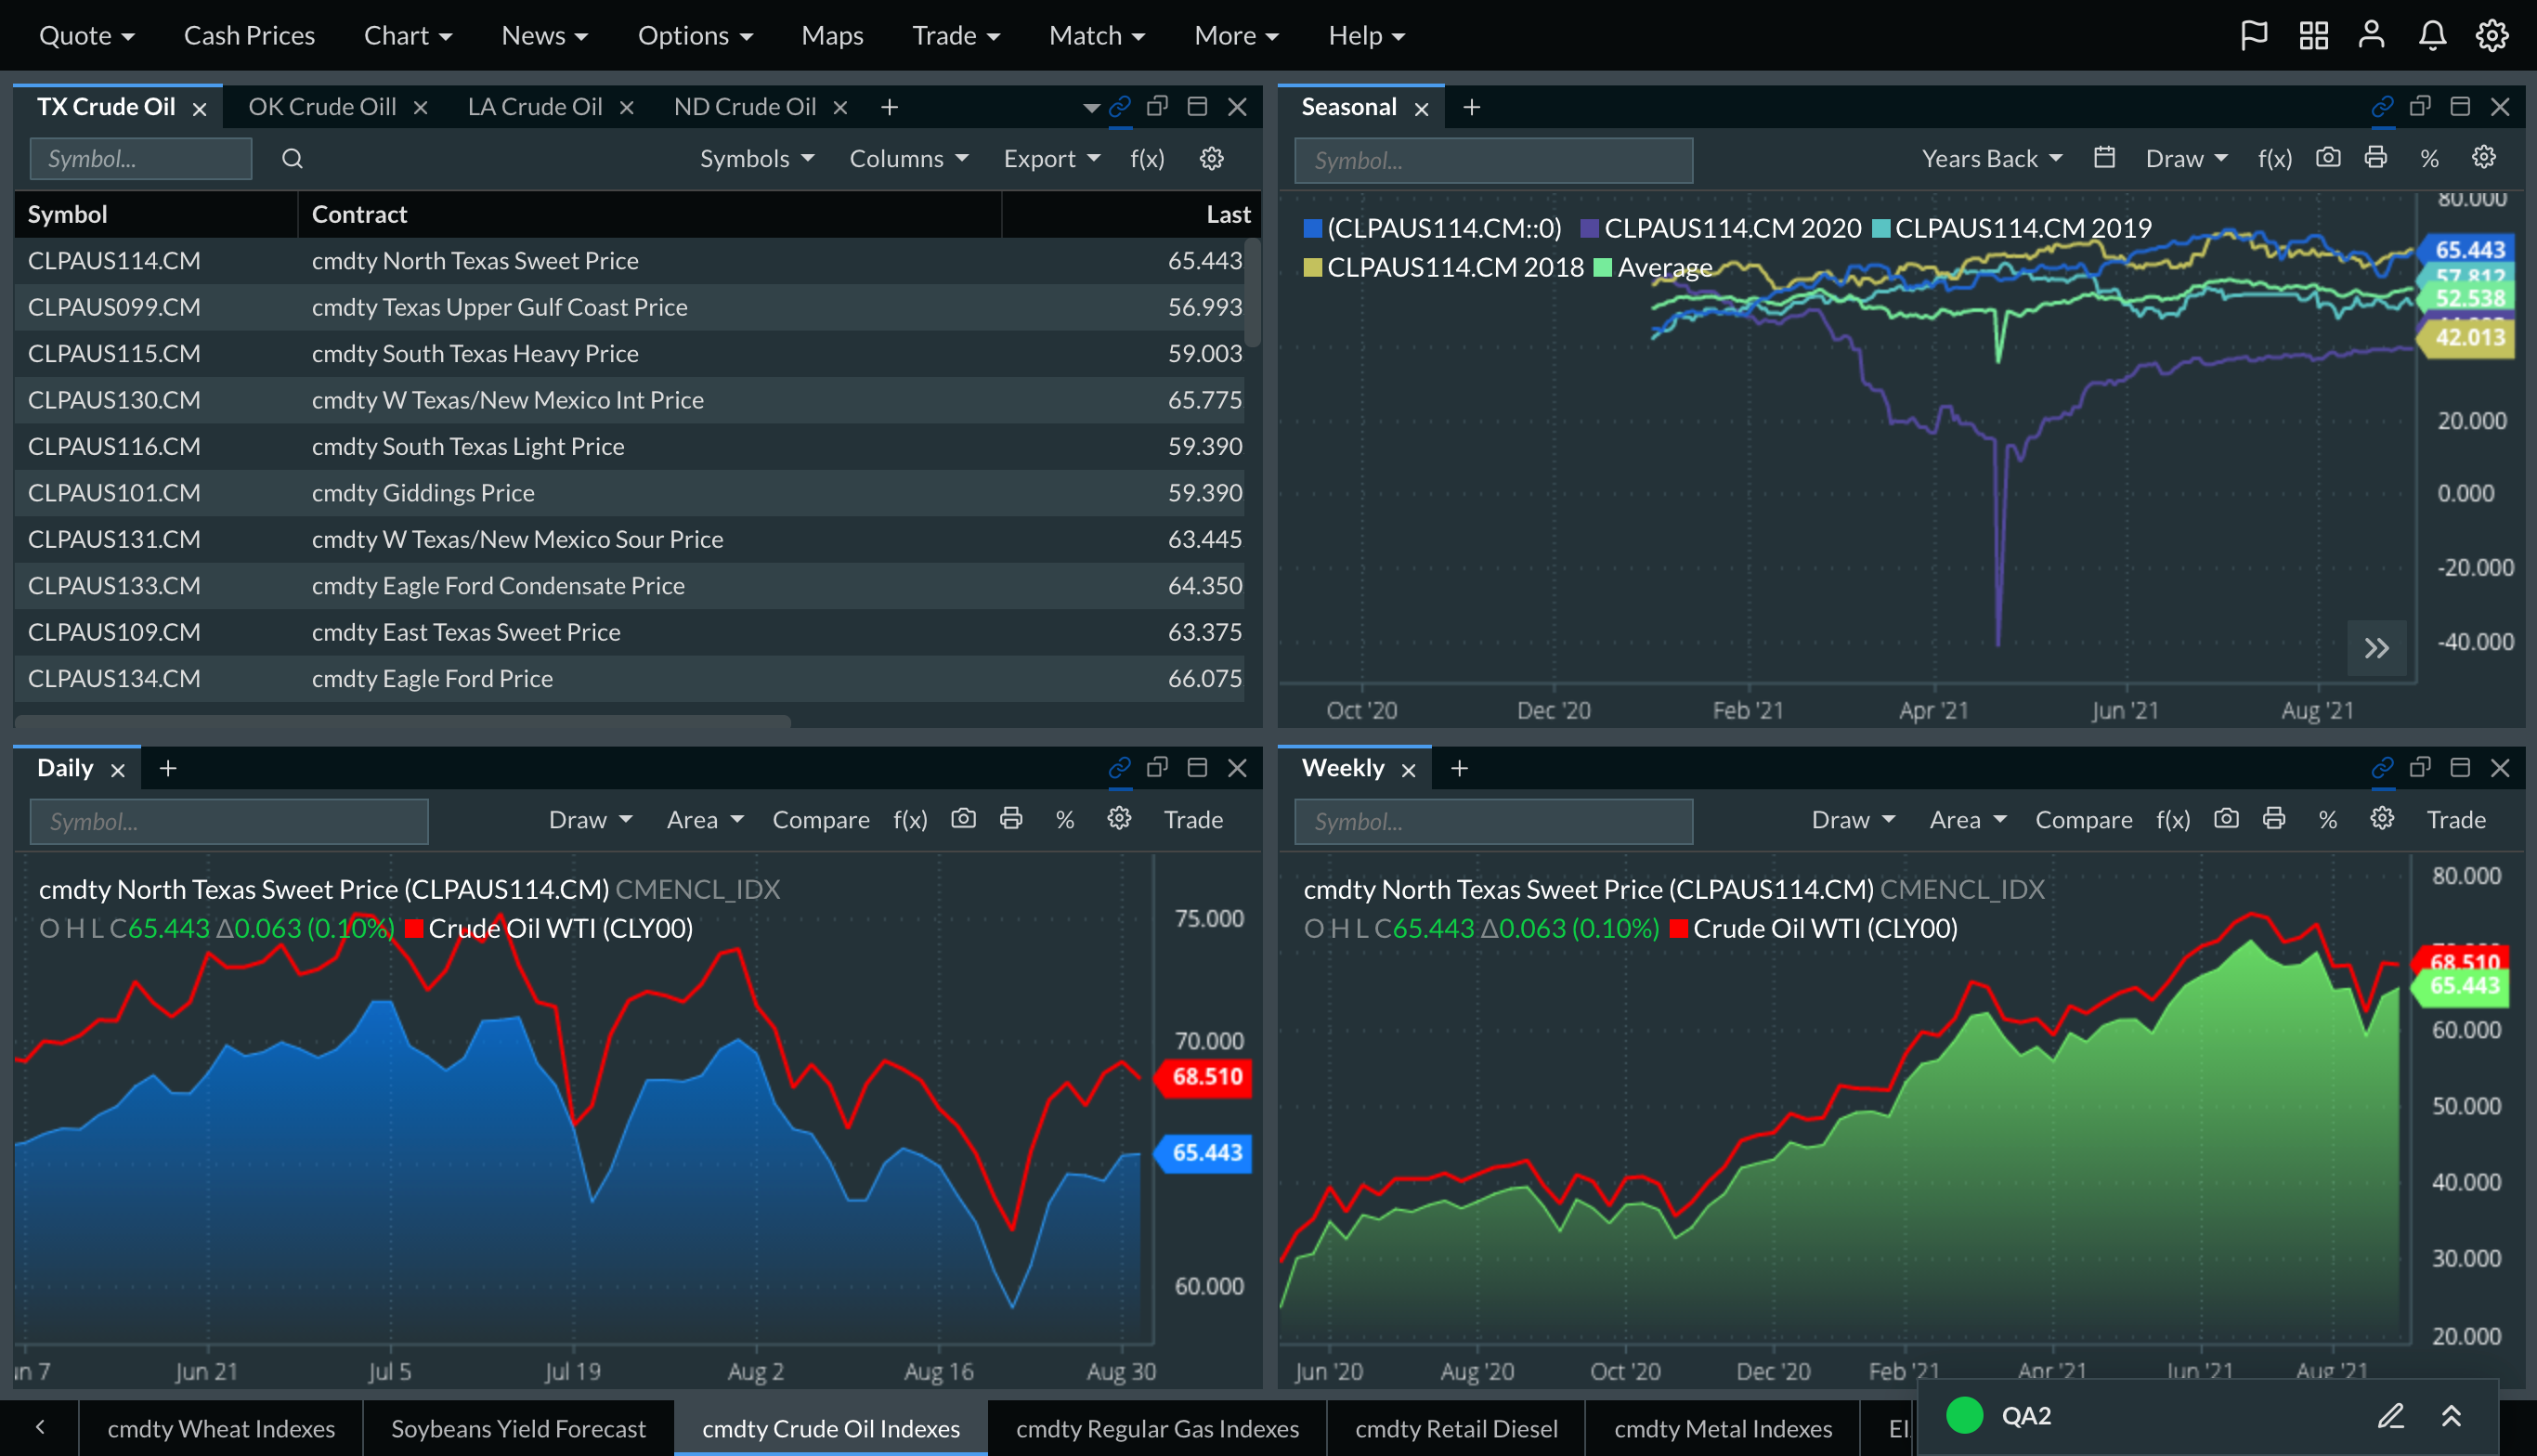This screenshot has width=2537, height=1456.
Task: Print the Weekly chart
Action: pyautogui.click(x=2274, y=819)
